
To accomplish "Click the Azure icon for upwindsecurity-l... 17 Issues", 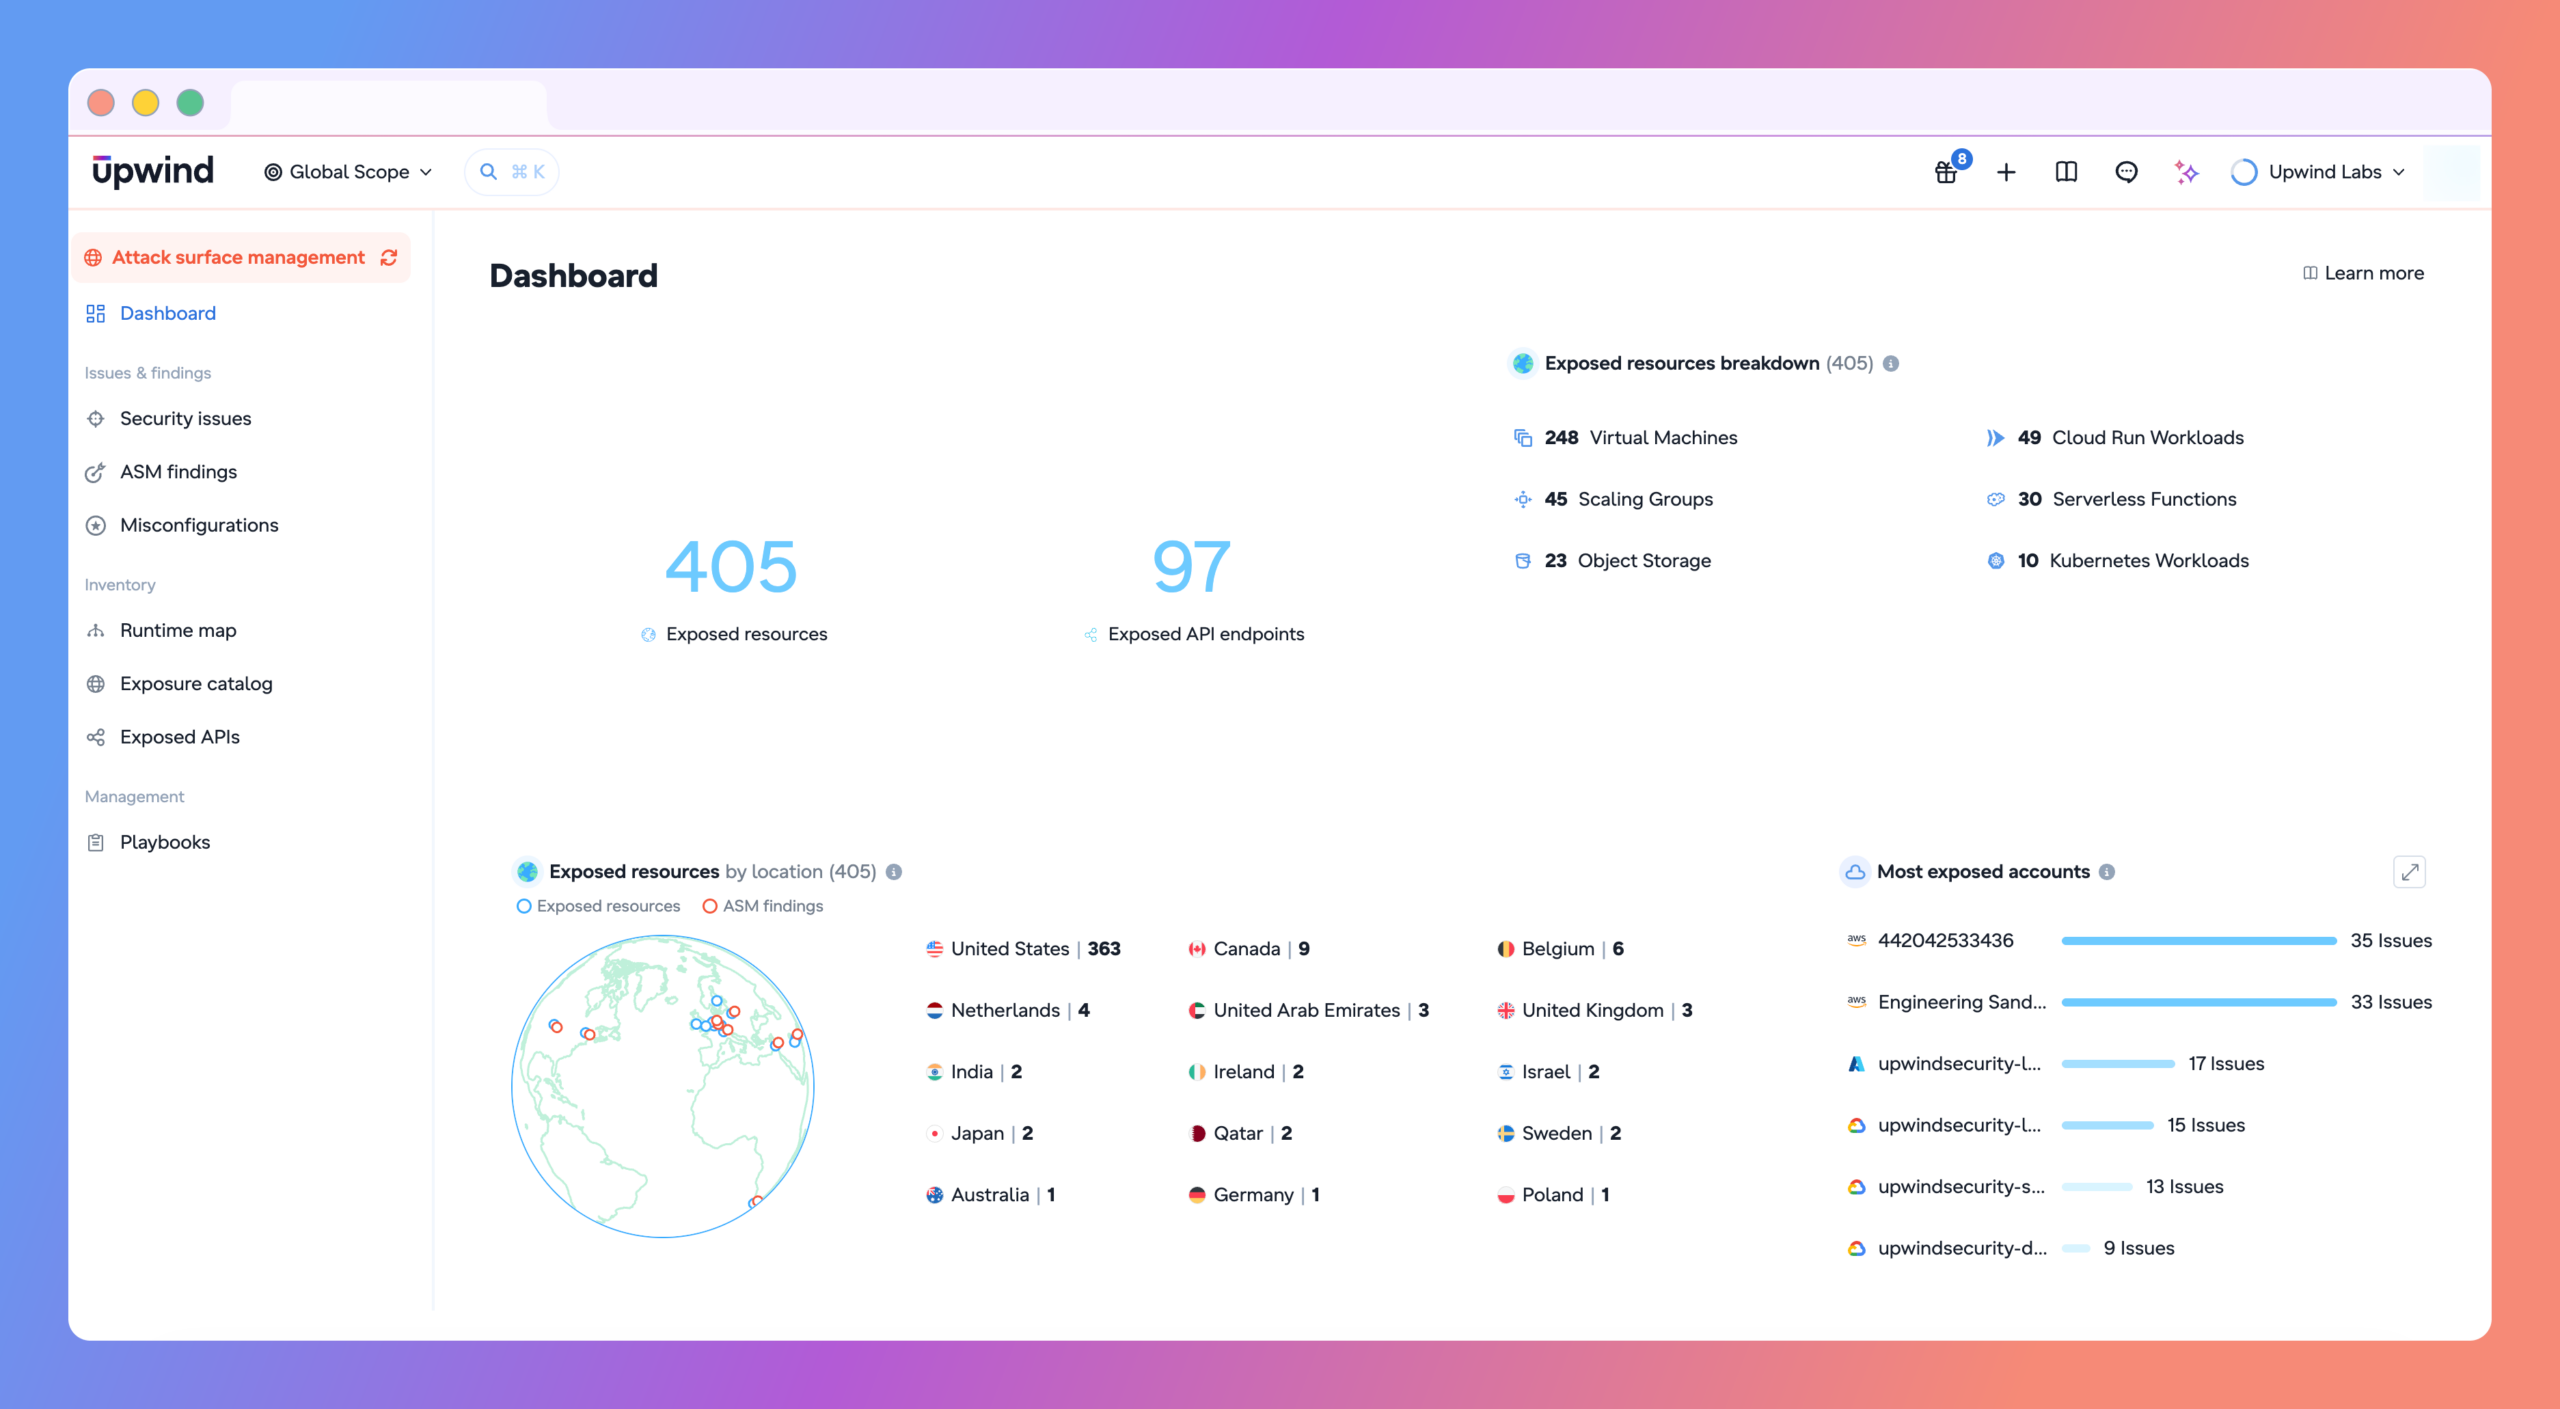I will pos(1857,1064).
